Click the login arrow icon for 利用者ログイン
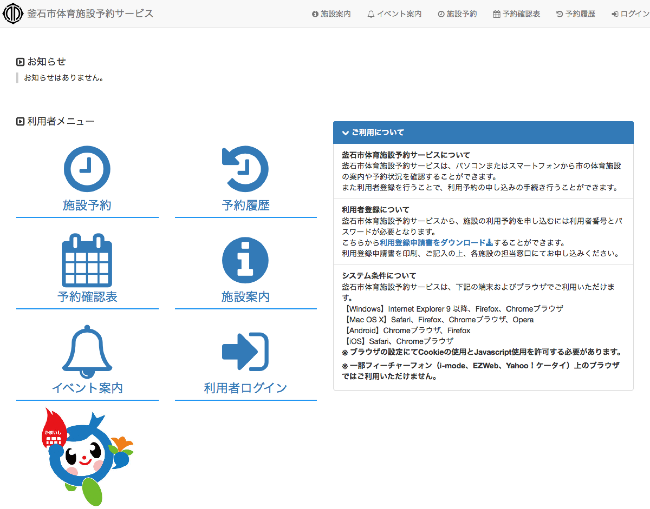 click(245, 351)
